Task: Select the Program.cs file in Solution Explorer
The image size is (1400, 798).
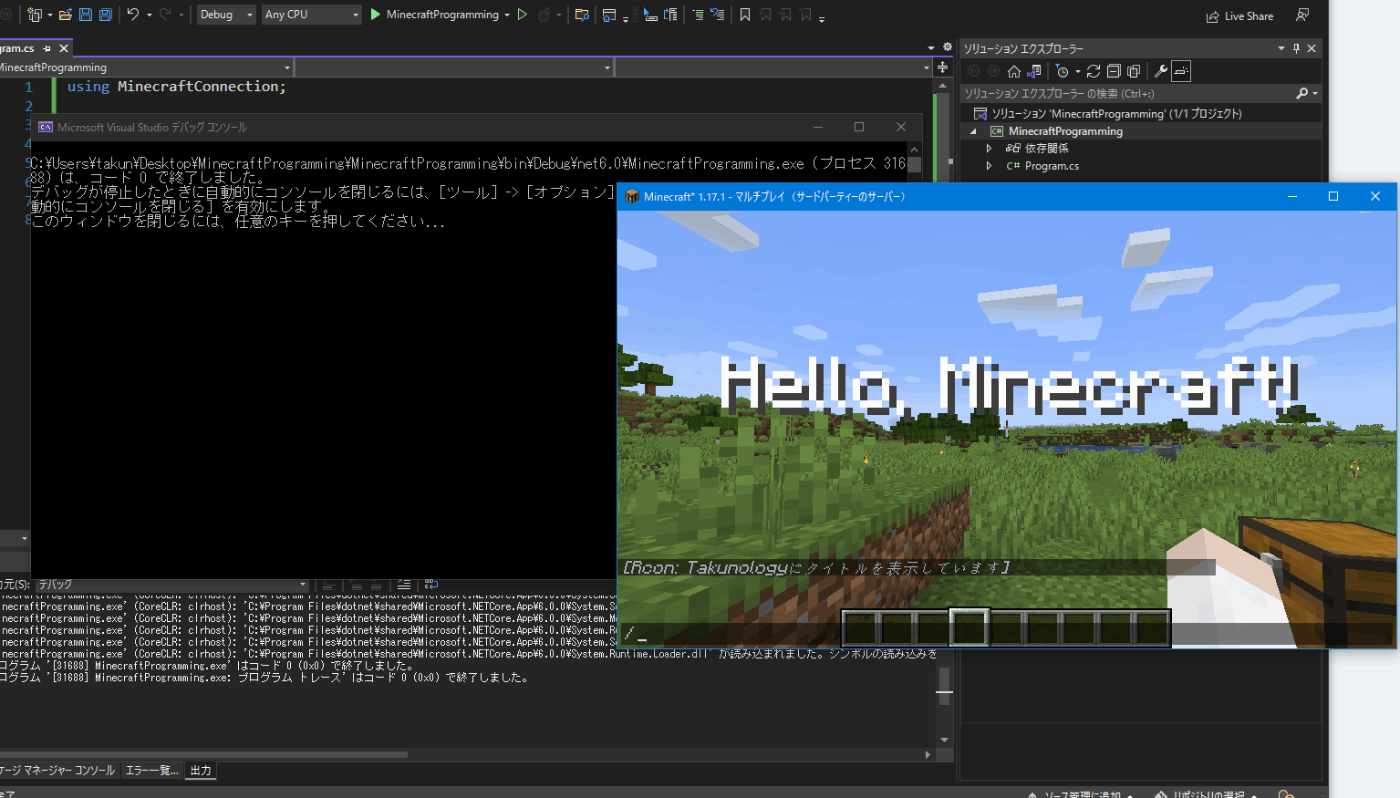Action: point(1051,166)
